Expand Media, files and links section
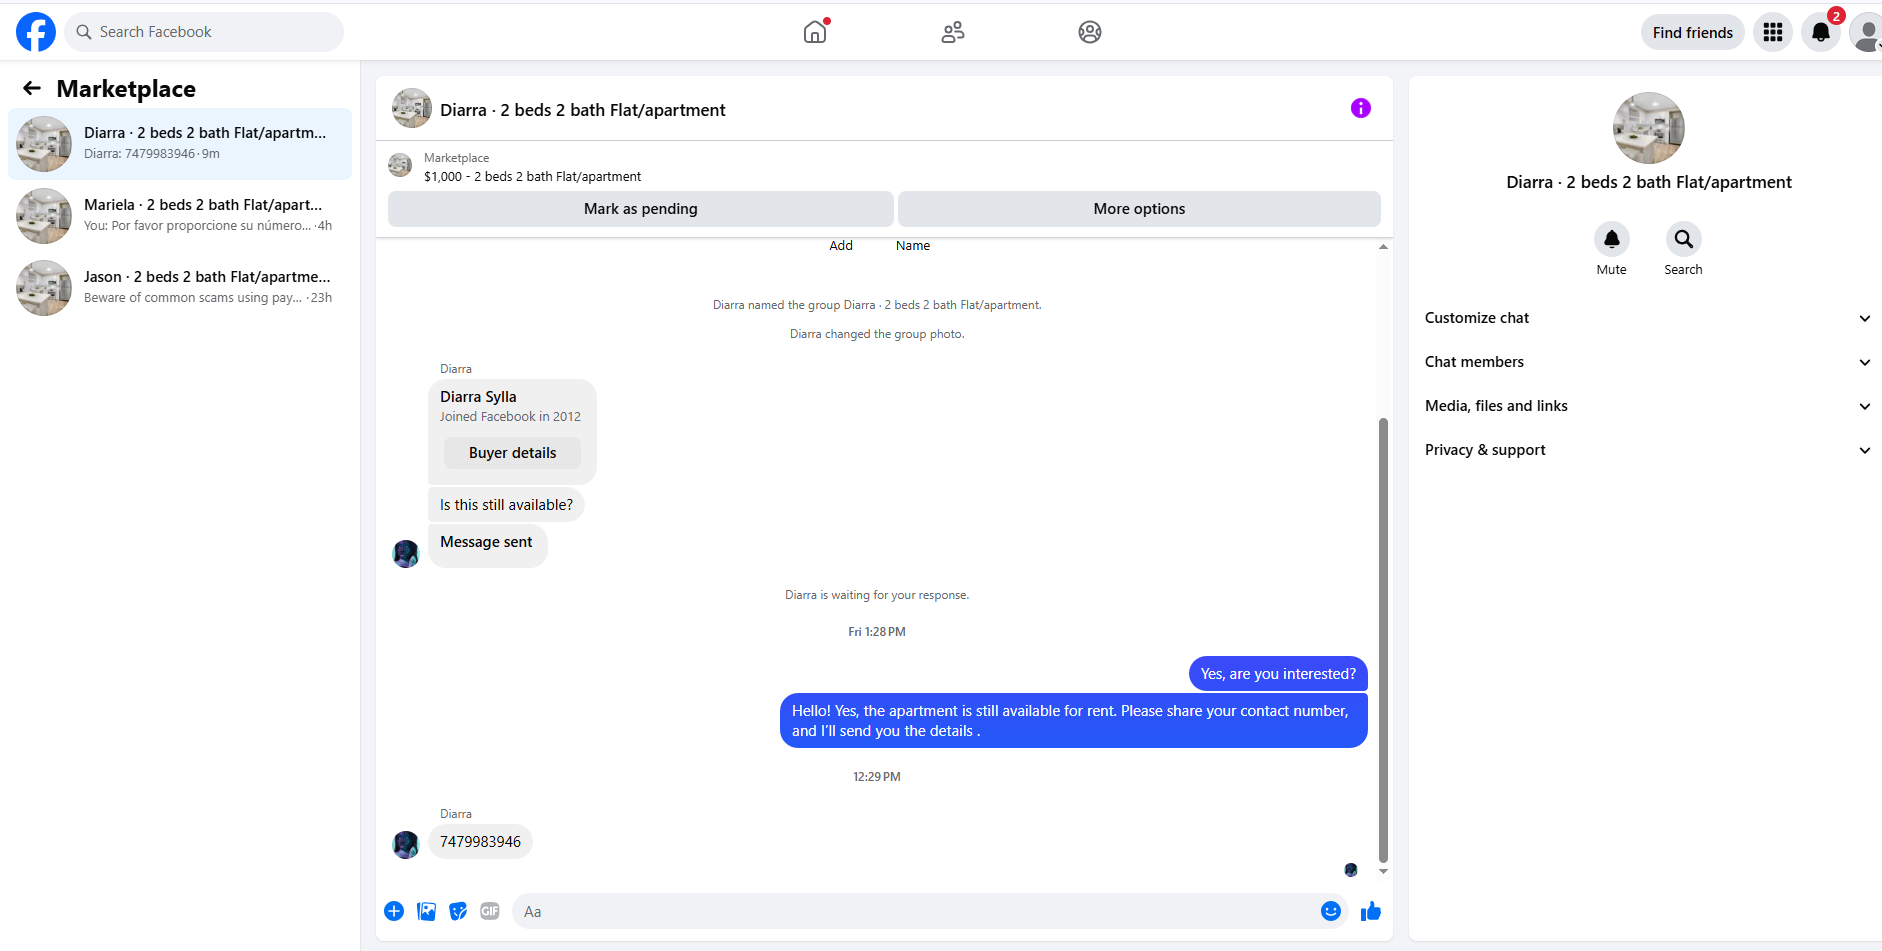Image resolution: width=1882 pixels, height=951 pixels. 1648,406
